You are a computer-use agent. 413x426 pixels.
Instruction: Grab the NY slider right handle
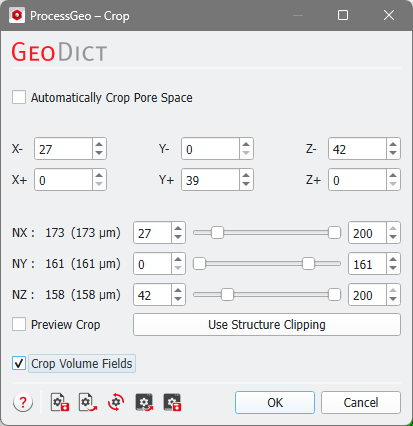coord(308,264)
